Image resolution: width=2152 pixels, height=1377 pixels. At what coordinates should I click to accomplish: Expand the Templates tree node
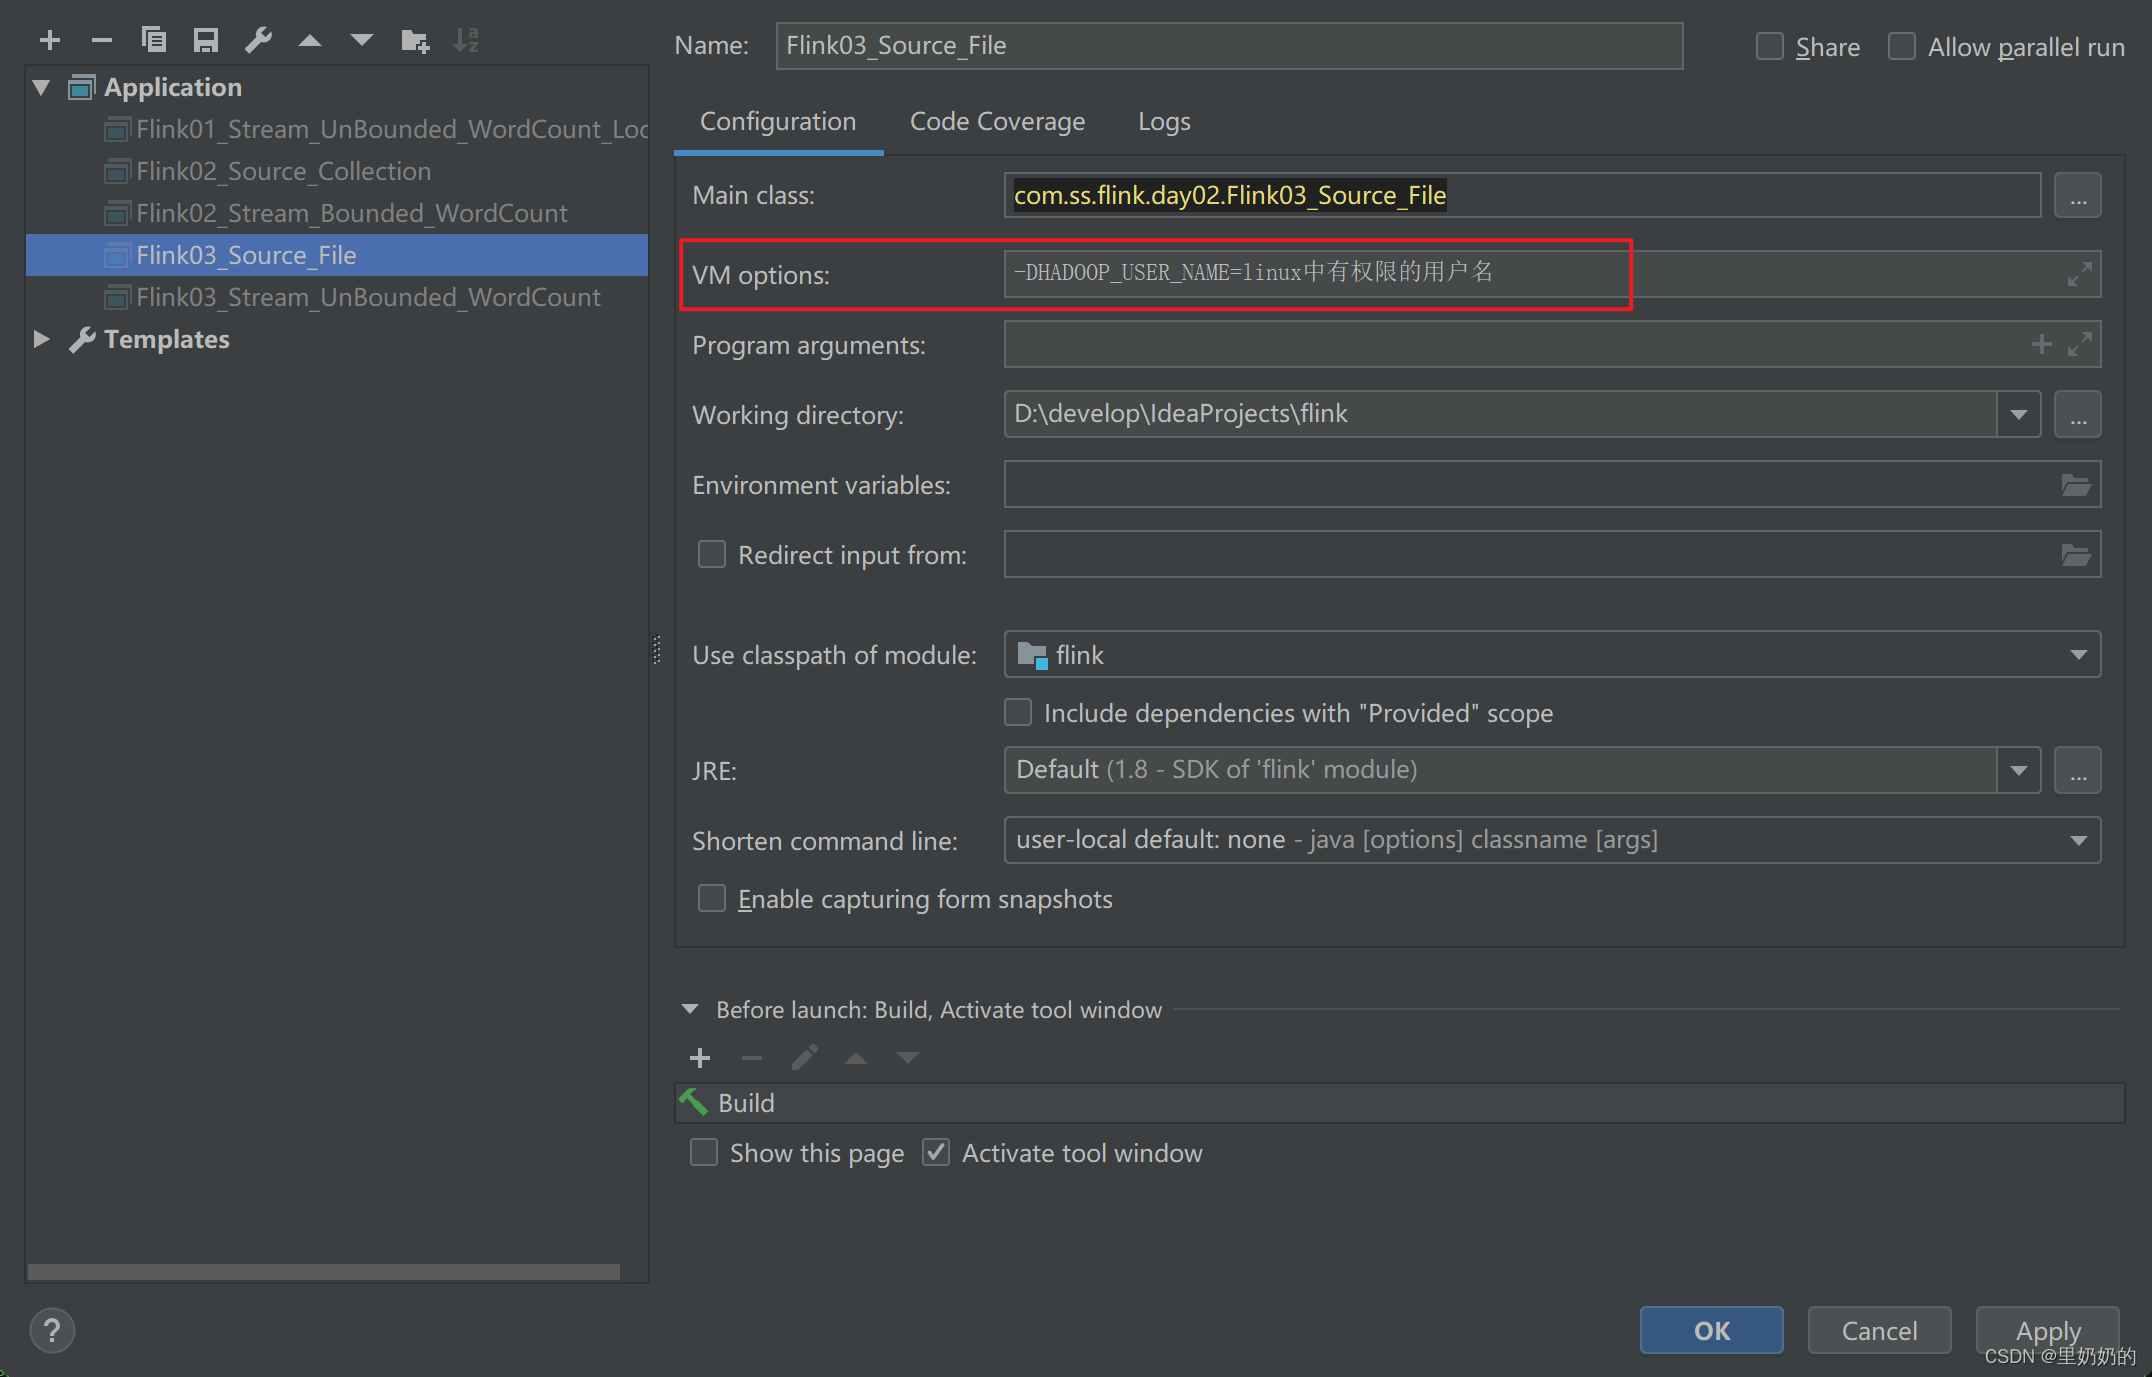[x=41, y=339]
